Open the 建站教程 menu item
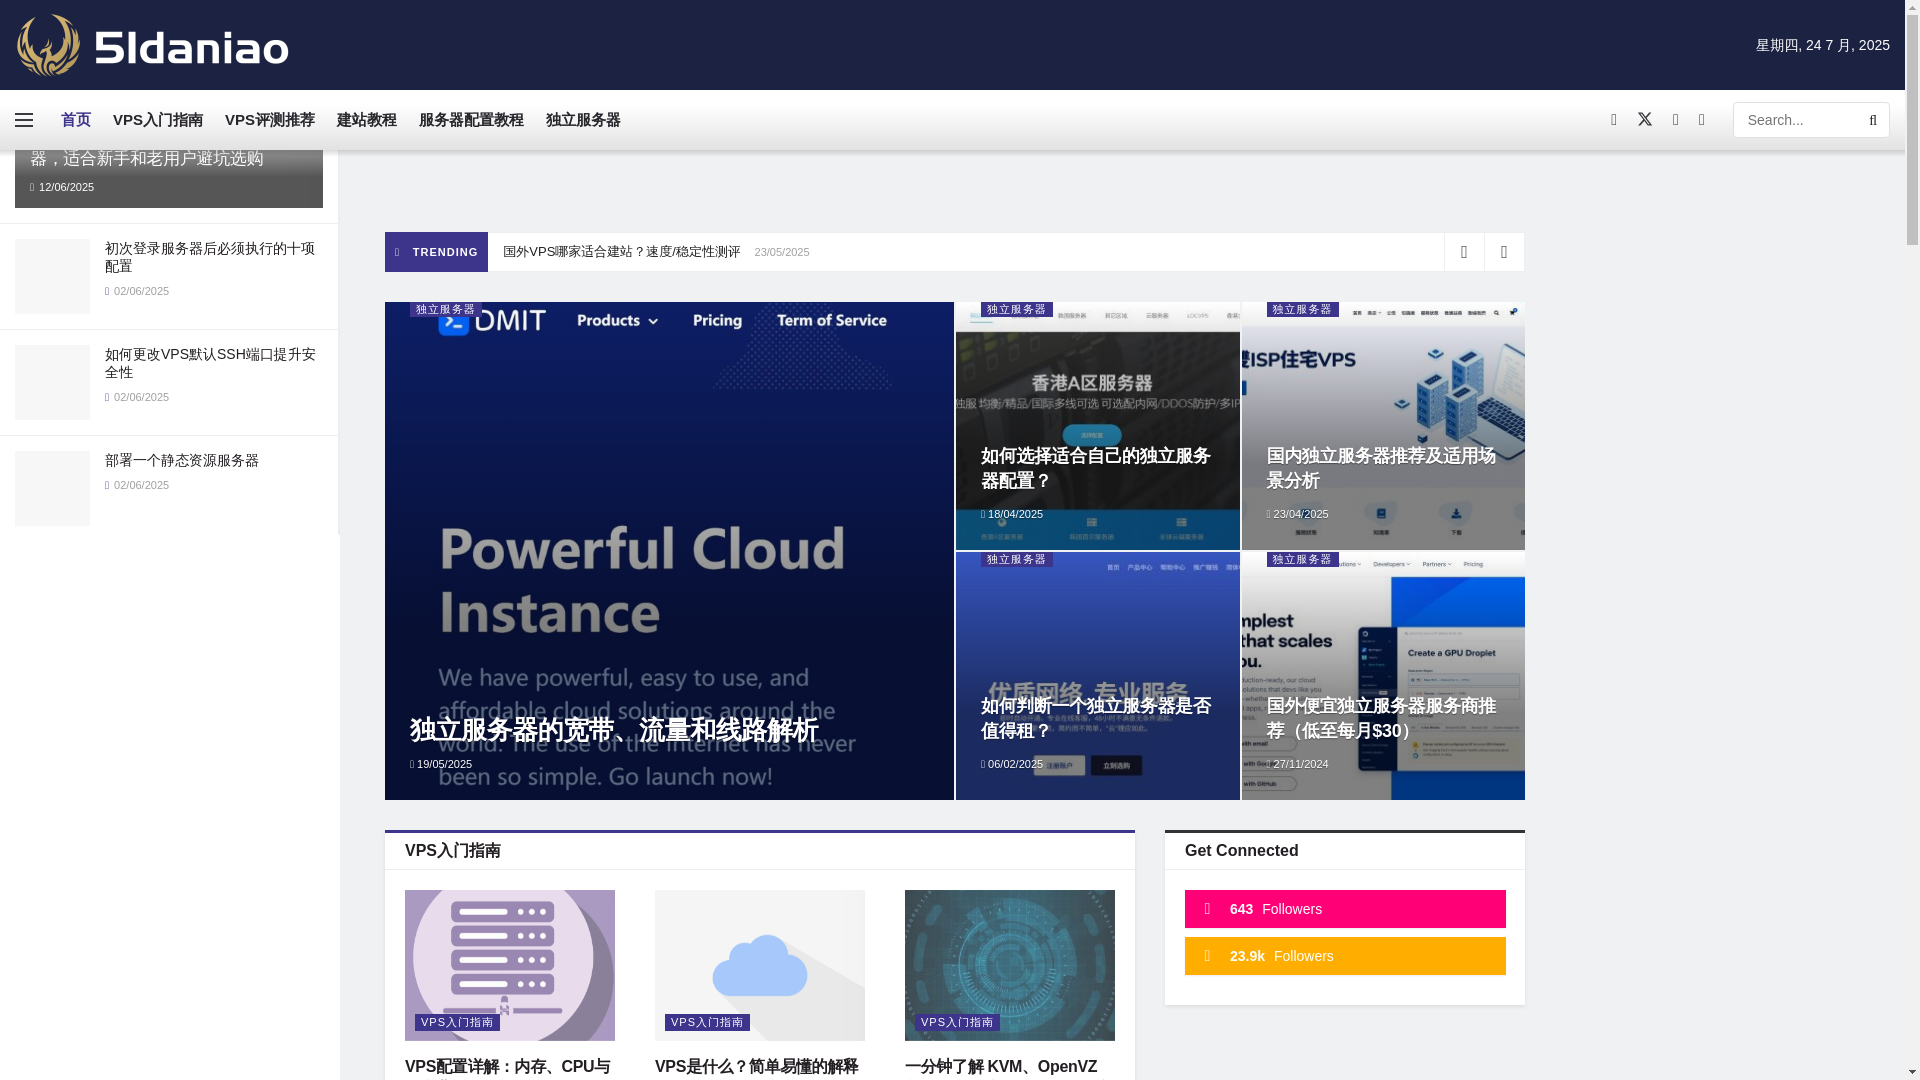Screen dimensions: 1920x1080 coord(366,120)
